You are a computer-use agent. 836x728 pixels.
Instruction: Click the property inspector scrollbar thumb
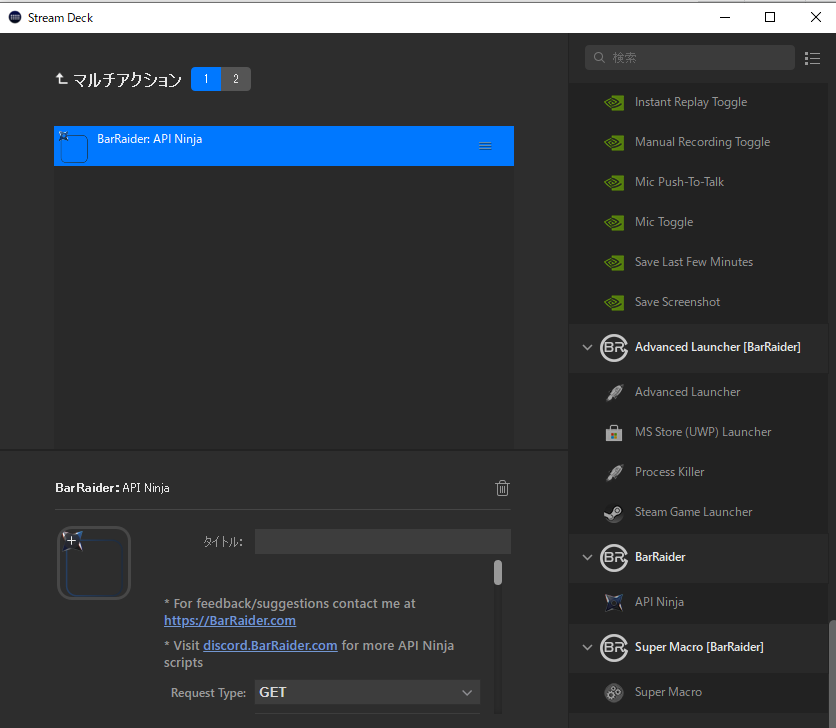point(498,573)
